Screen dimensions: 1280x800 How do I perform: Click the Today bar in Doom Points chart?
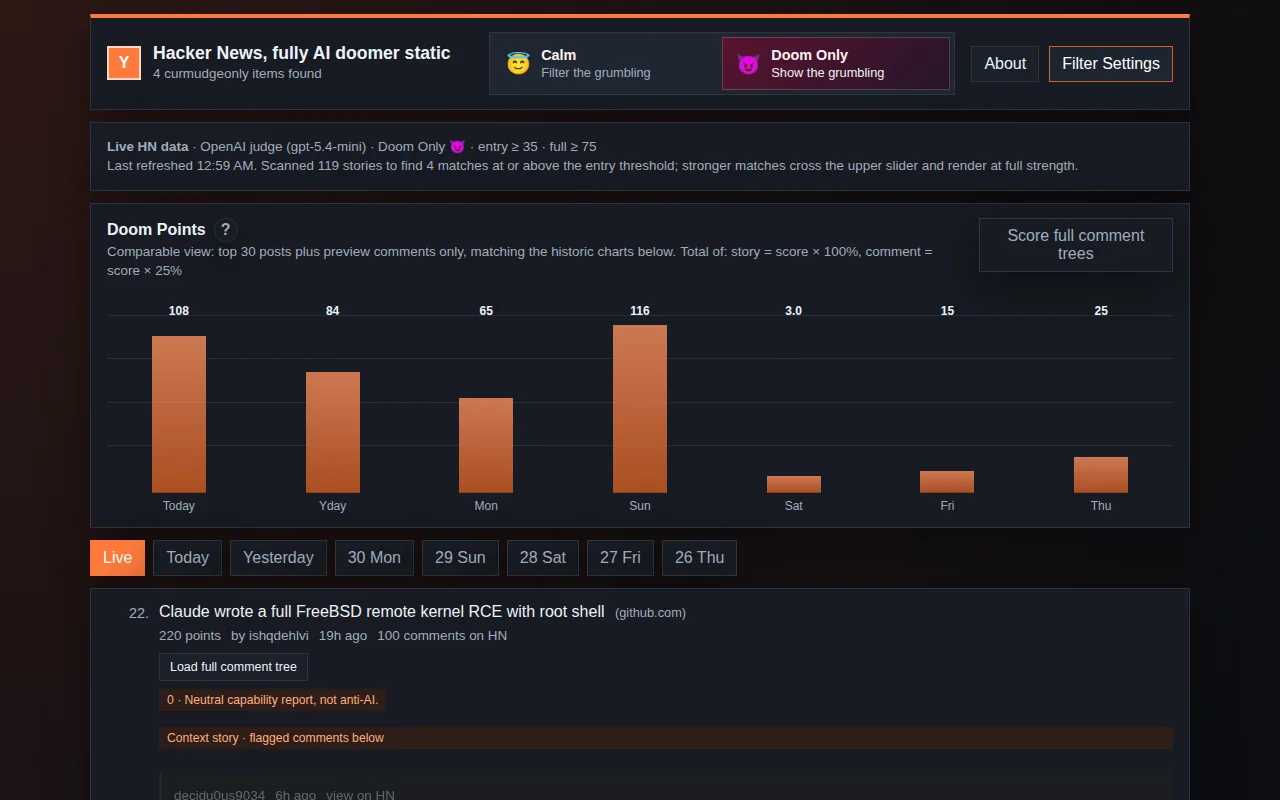(x=179, y=414)
